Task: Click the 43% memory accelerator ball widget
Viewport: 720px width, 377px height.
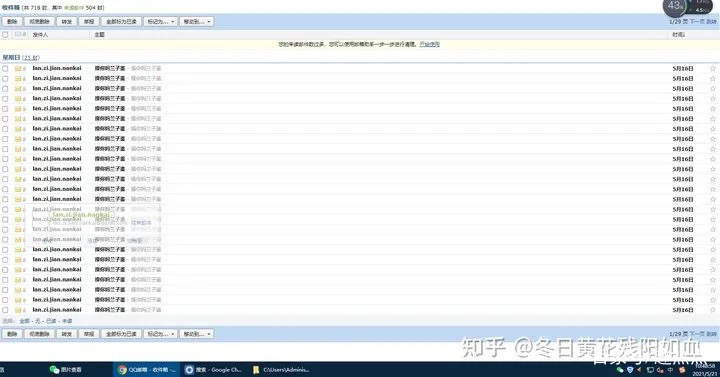Action: click(x=674, y=6)
